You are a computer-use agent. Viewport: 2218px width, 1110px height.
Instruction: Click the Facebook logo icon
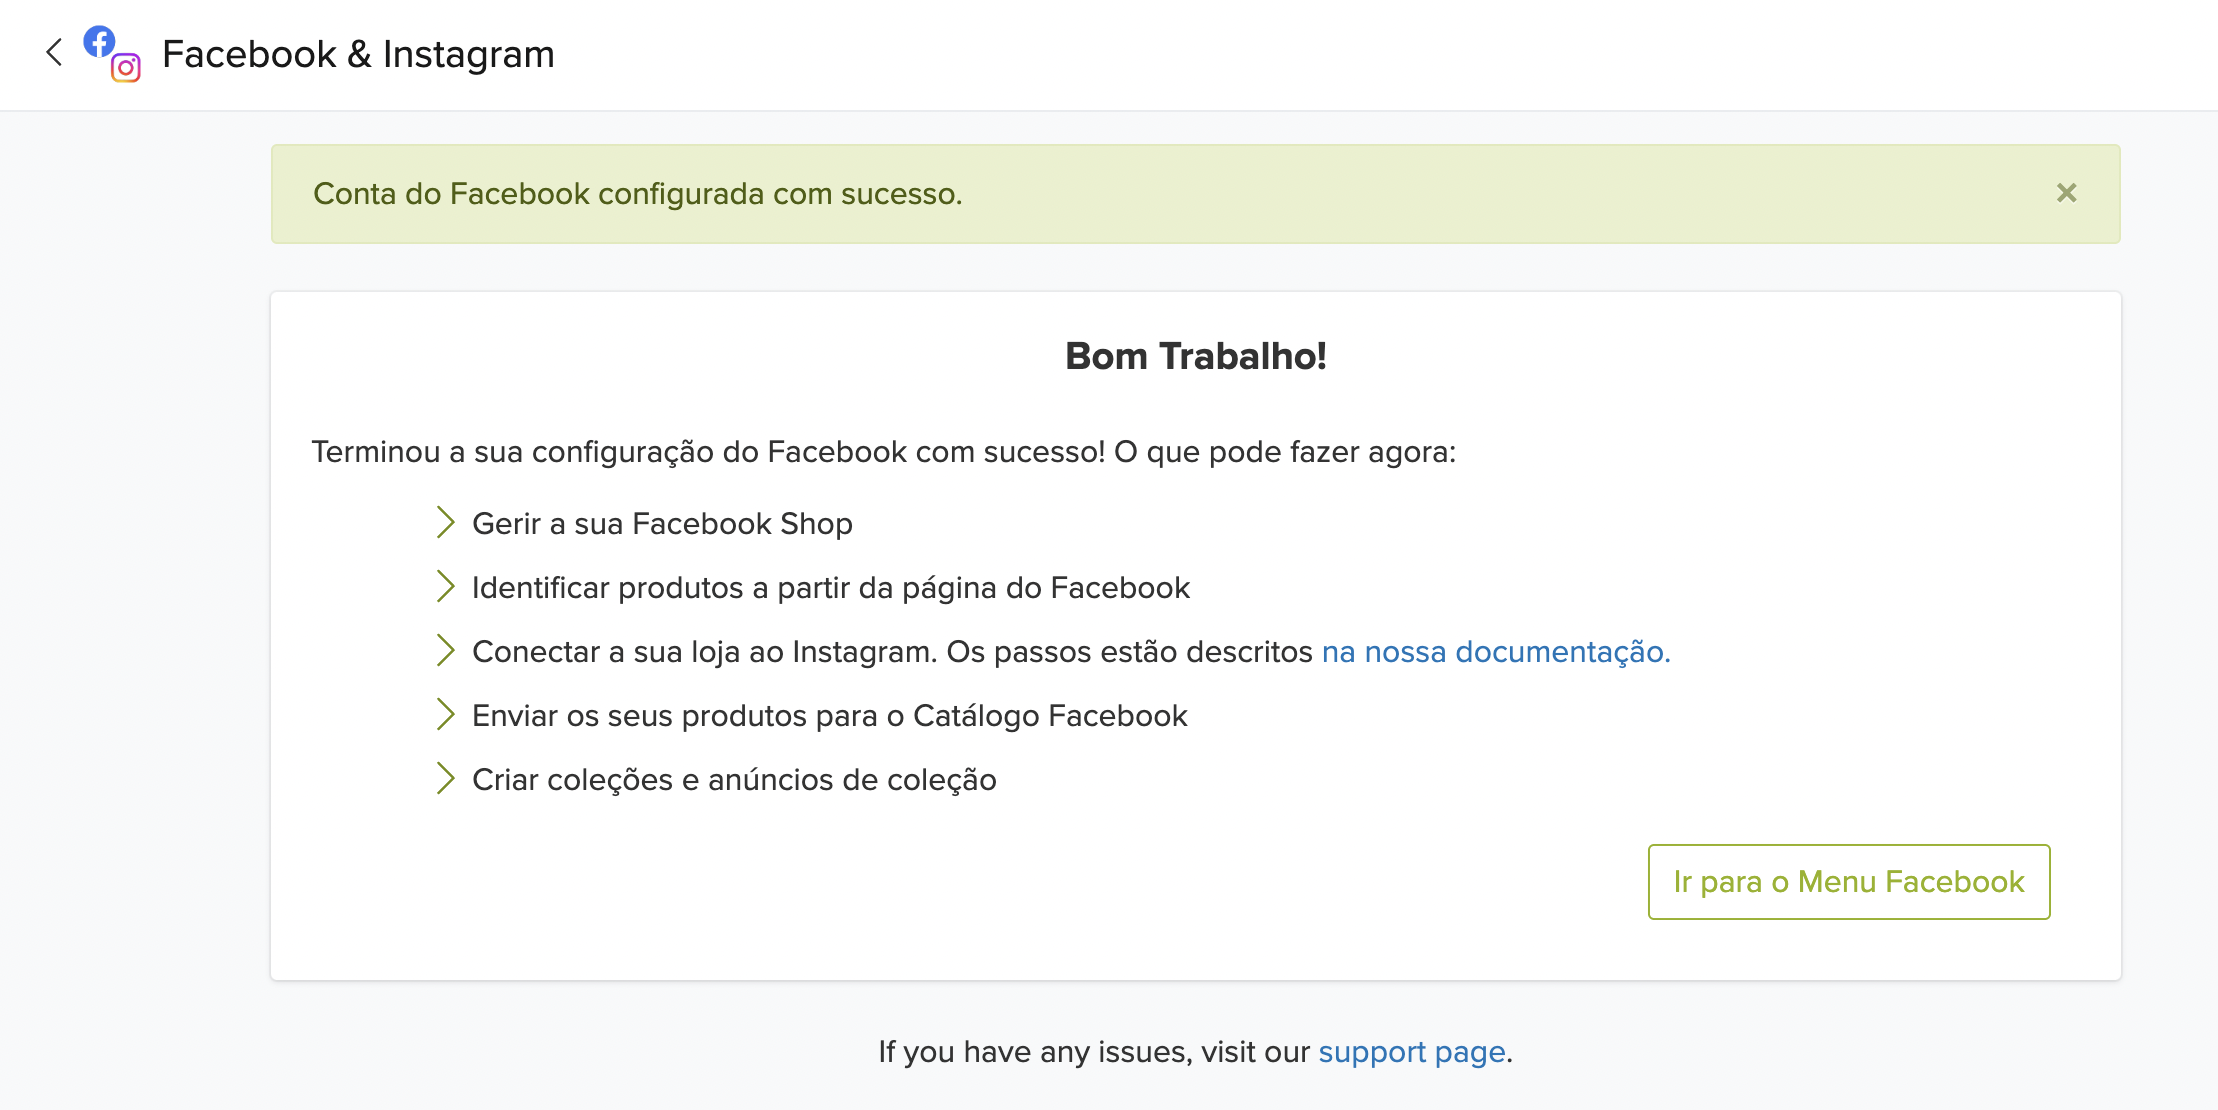[99, 41]
